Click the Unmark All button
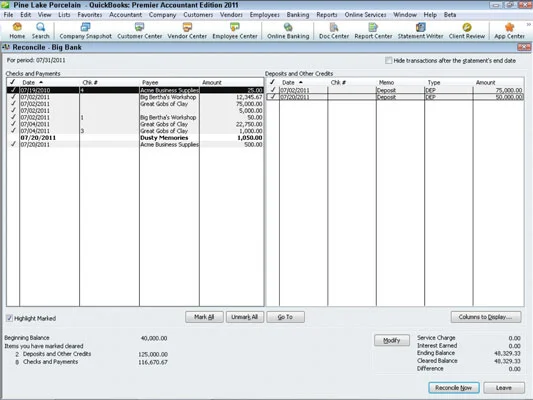Viewport: 533px width, 400px height. [x=244, y=317]
